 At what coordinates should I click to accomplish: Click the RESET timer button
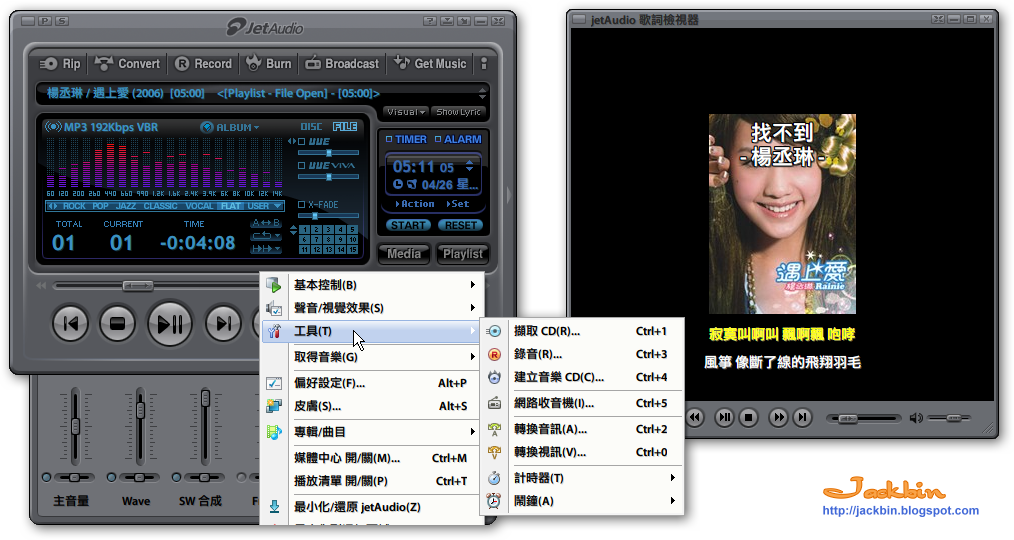[460, 225]
